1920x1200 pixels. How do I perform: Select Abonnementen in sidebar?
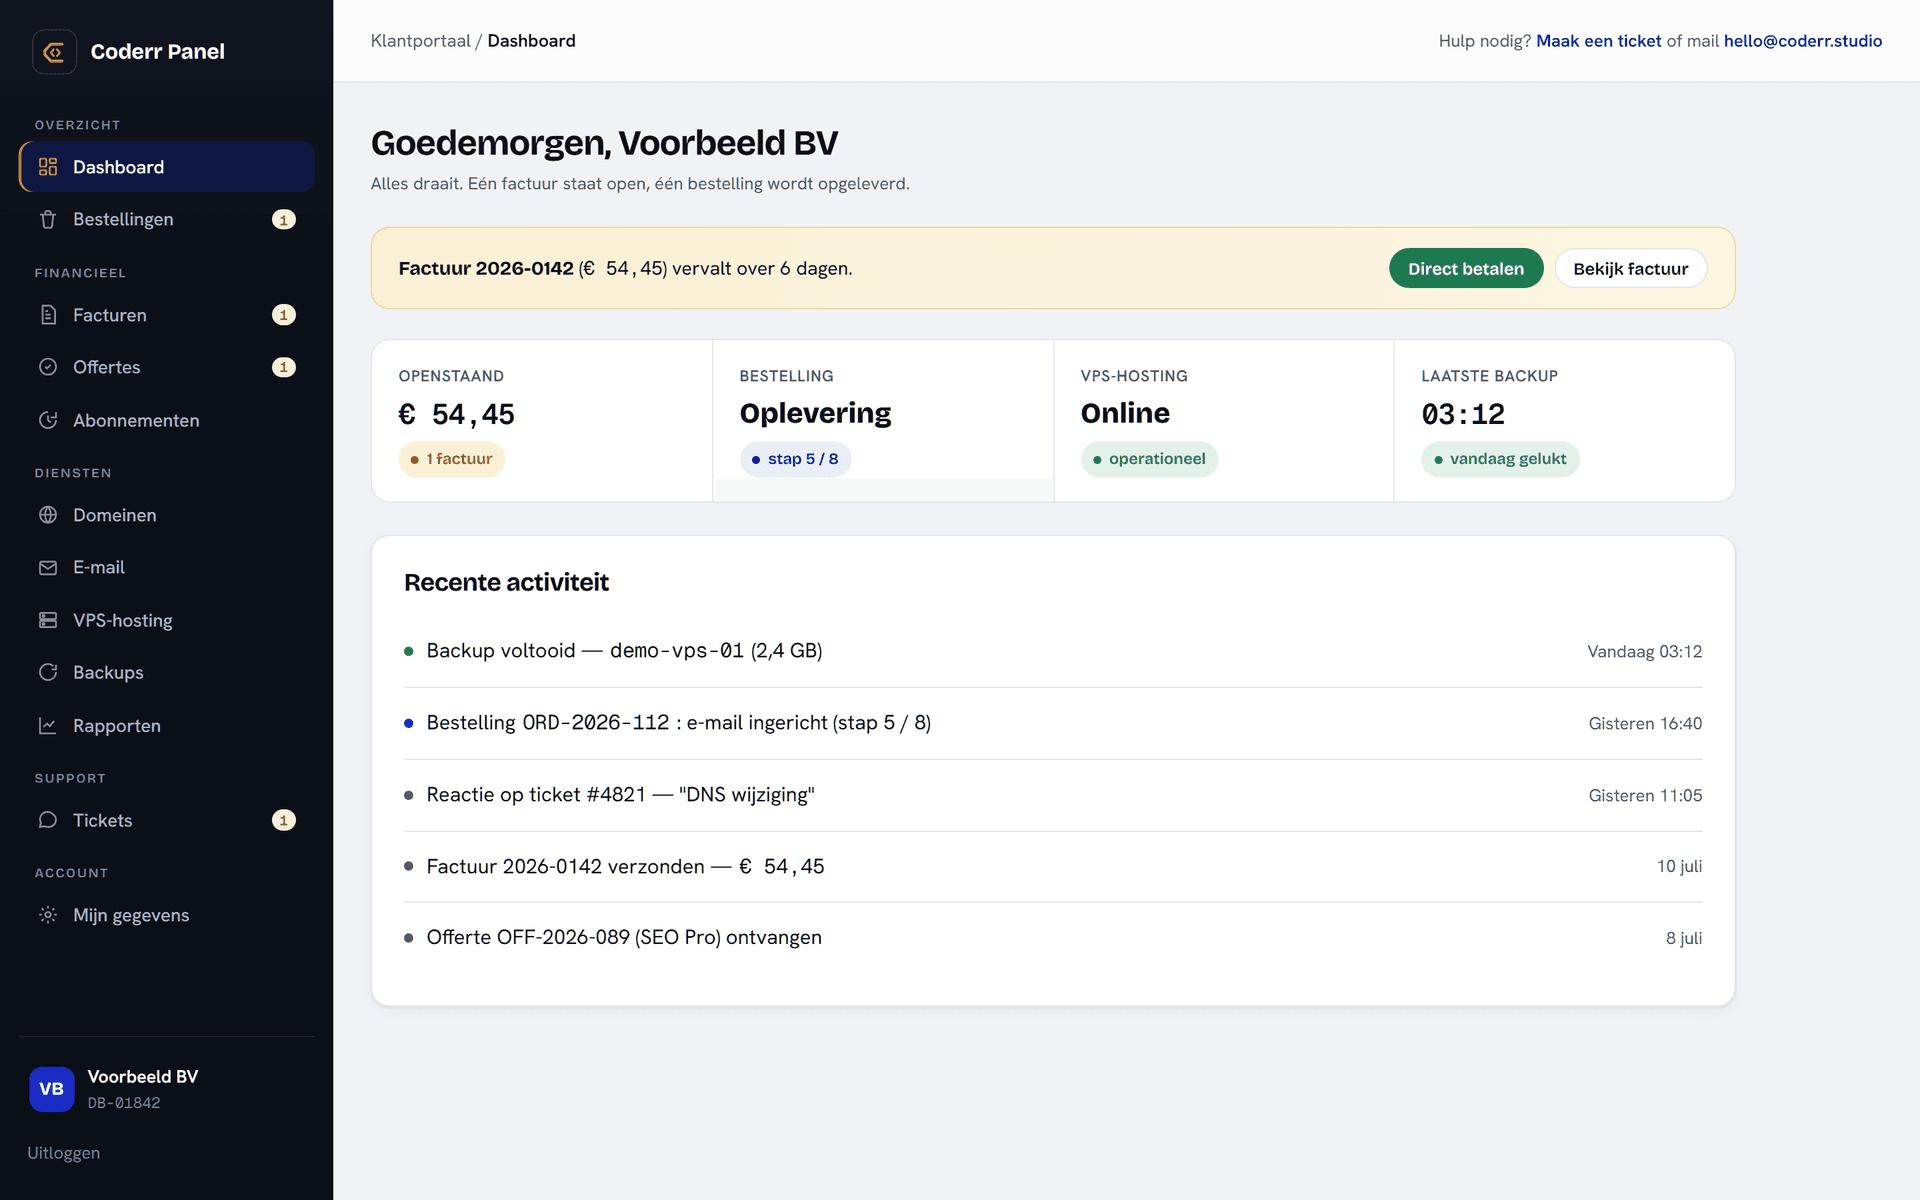tap(167, 420)
